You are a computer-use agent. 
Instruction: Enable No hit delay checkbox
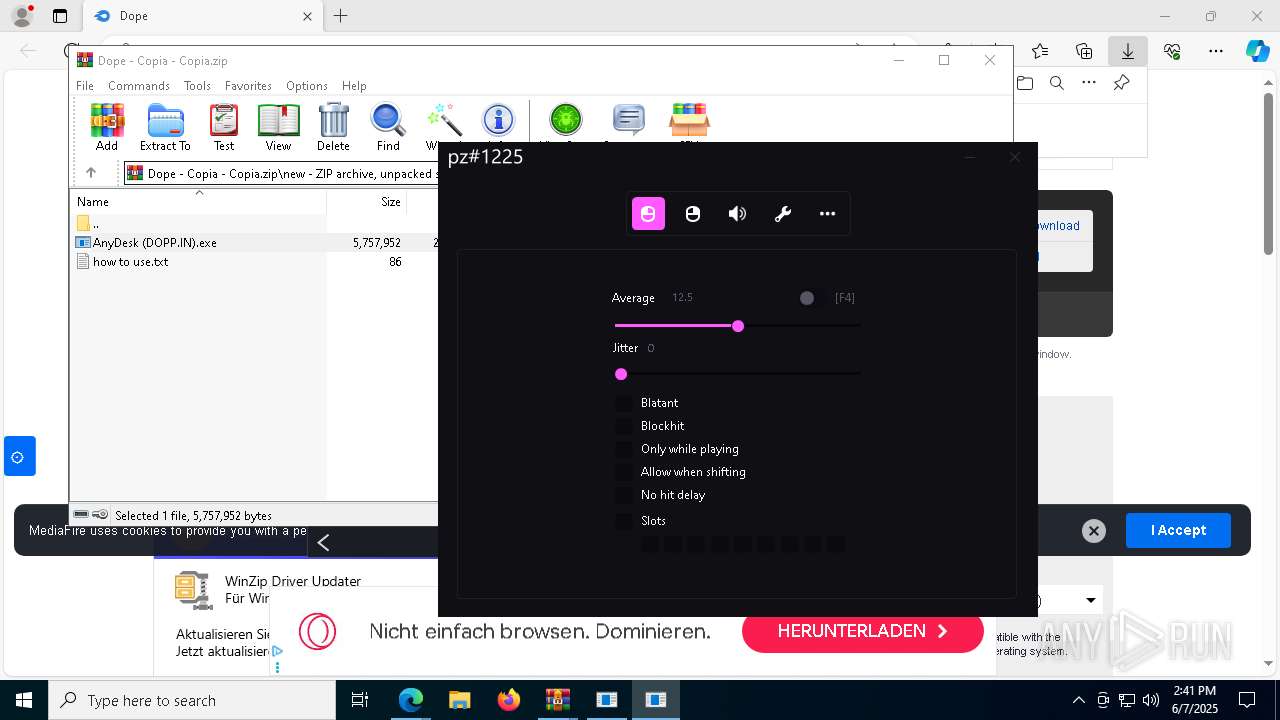[x=624, y=495]
